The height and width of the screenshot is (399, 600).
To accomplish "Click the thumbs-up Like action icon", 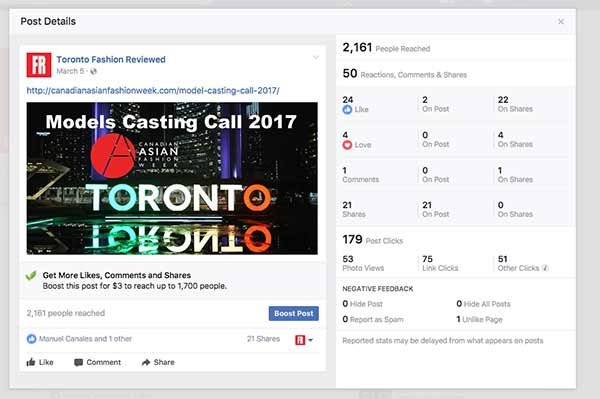I will point(31,362).
